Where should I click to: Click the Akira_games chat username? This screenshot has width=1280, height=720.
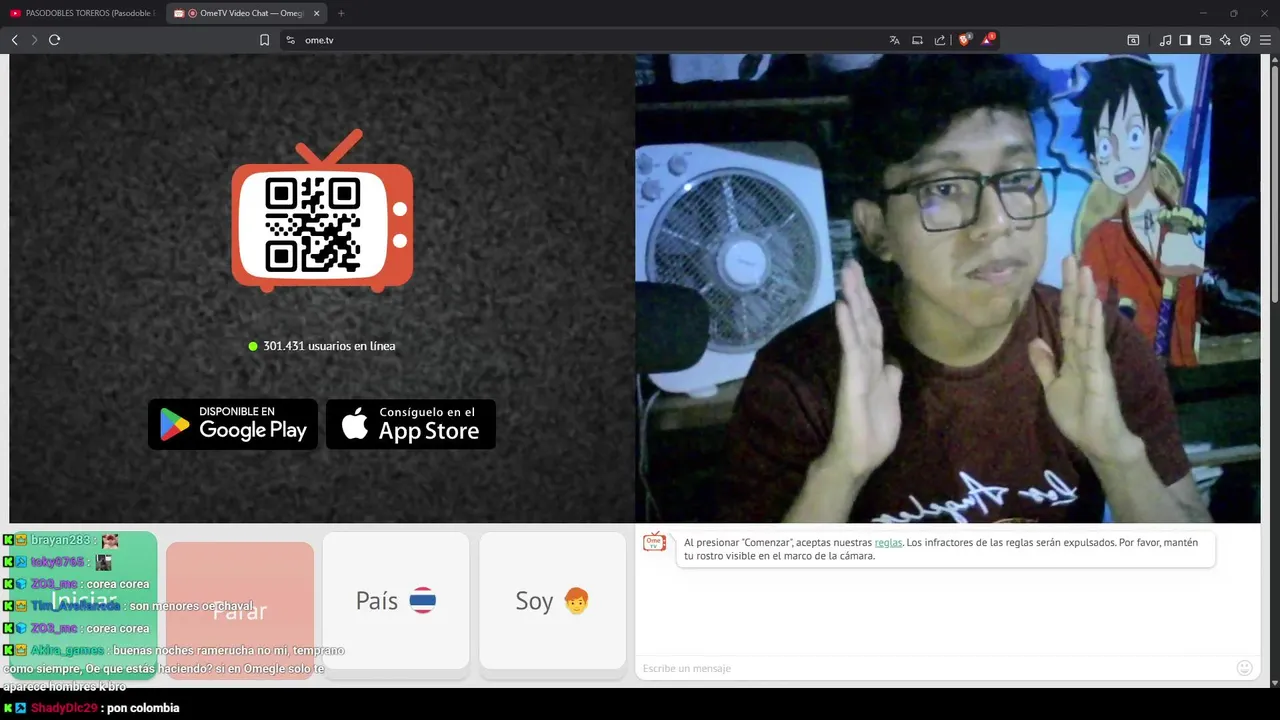(67, 650)
